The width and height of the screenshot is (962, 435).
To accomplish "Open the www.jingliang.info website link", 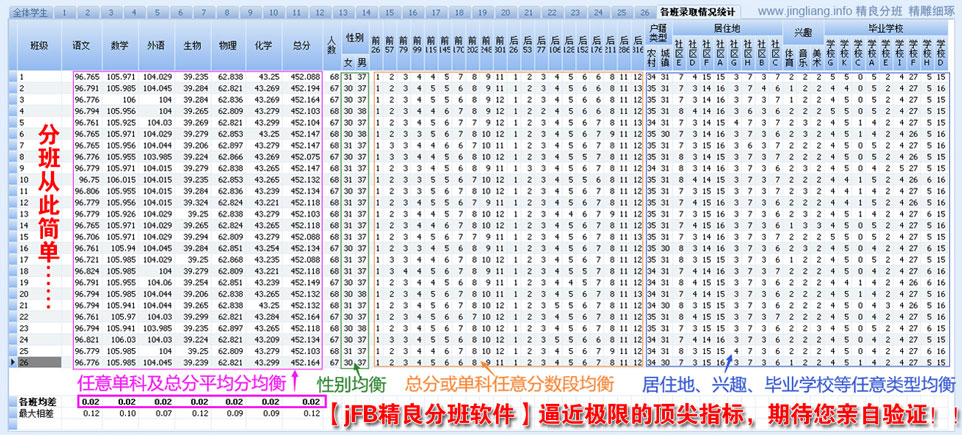I will pos(806,11).
